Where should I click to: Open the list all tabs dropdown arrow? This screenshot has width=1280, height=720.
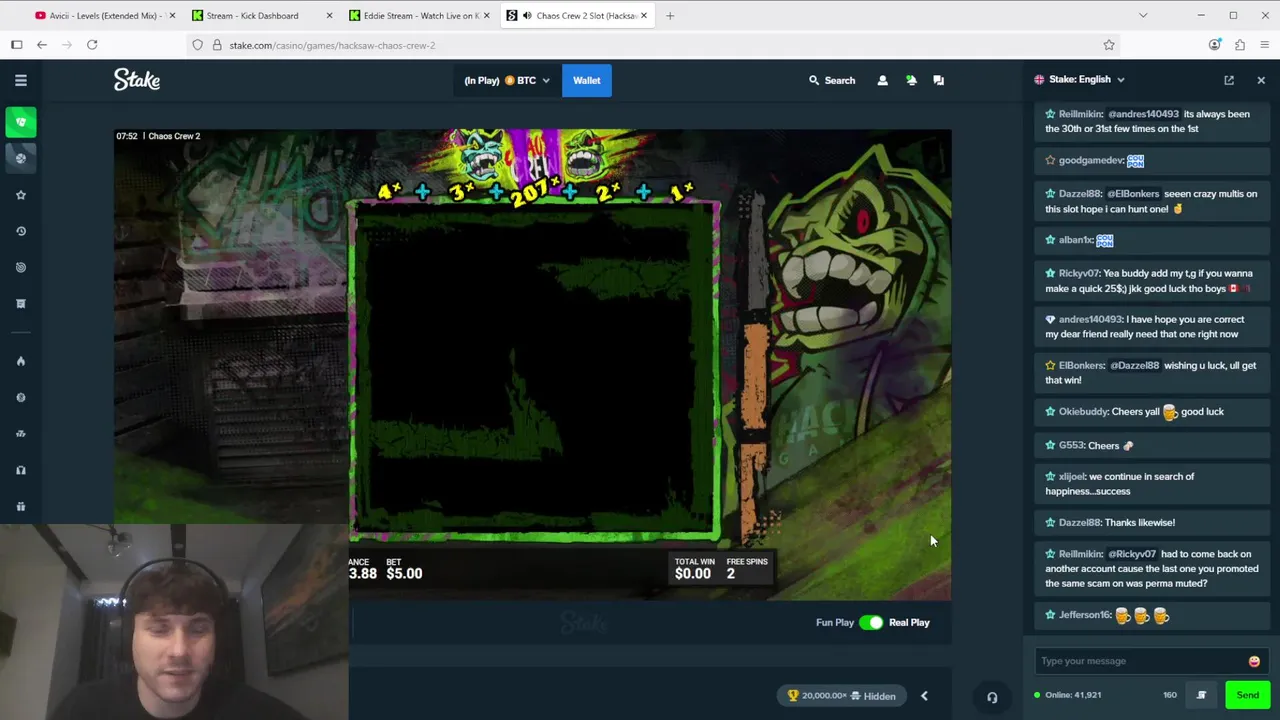coord(1143,16)
